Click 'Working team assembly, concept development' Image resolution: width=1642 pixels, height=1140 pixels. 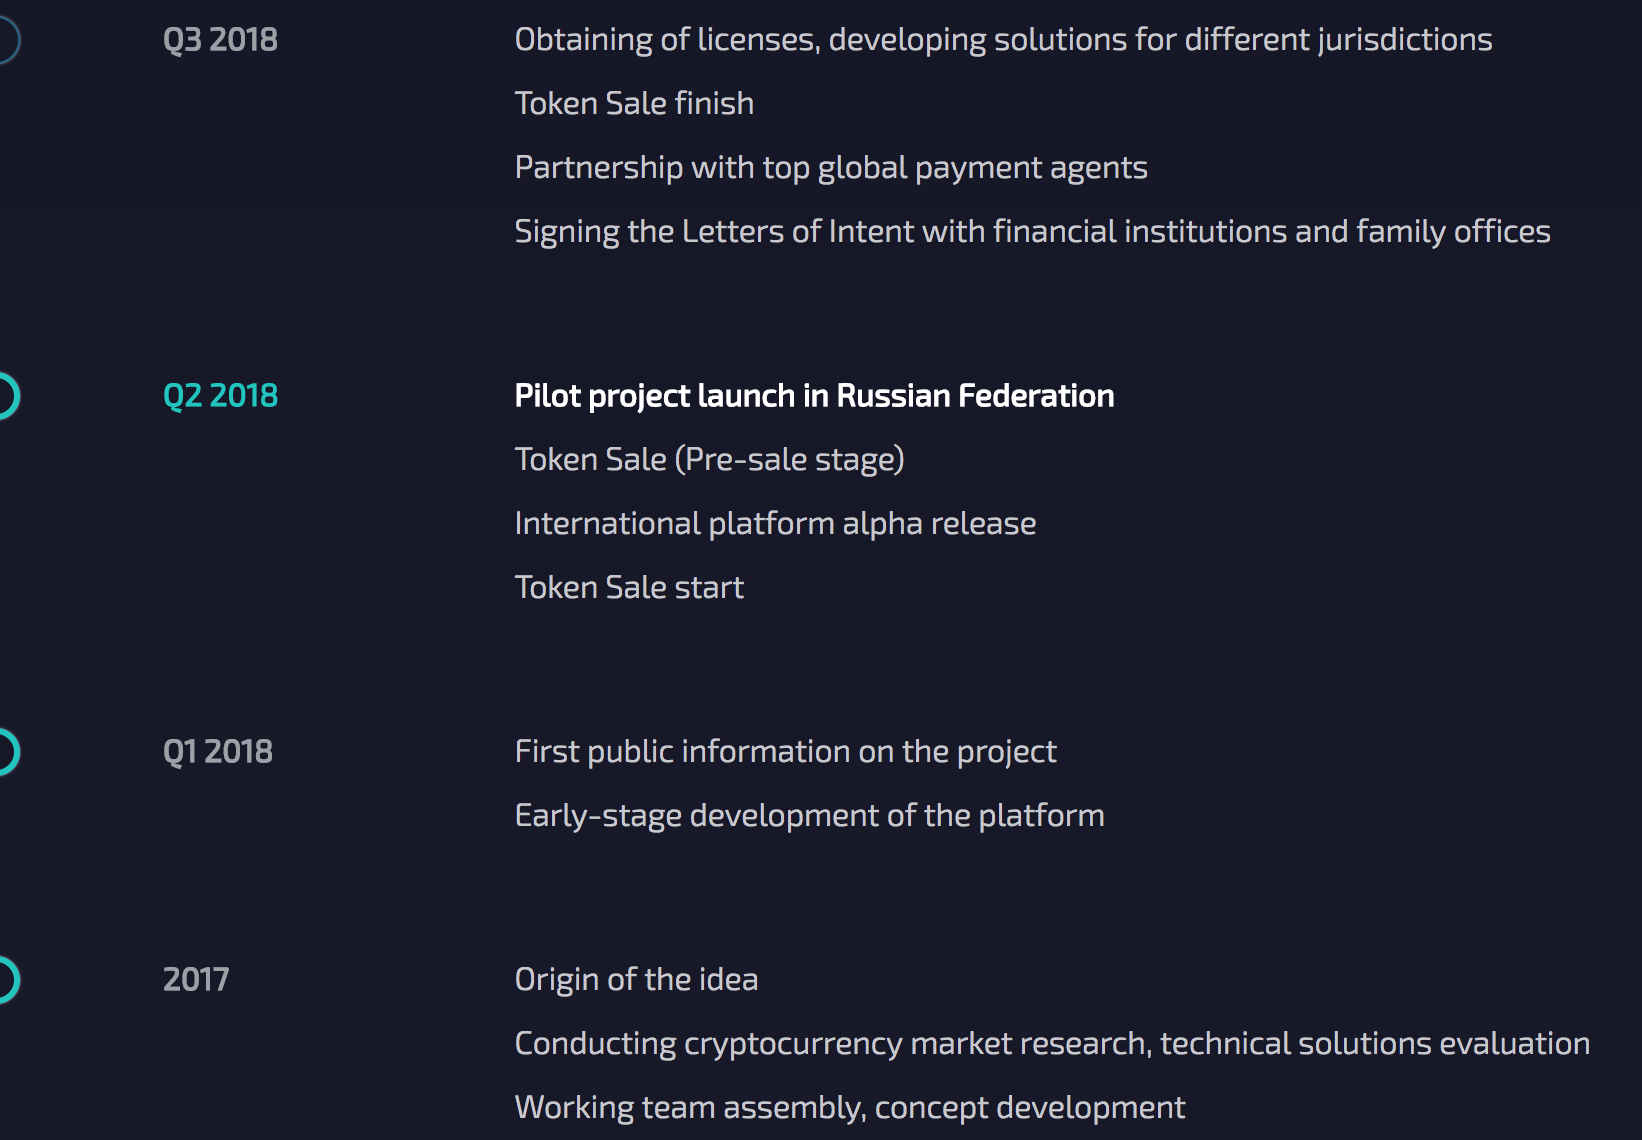pyautogui.click(x=849, y=1108)
